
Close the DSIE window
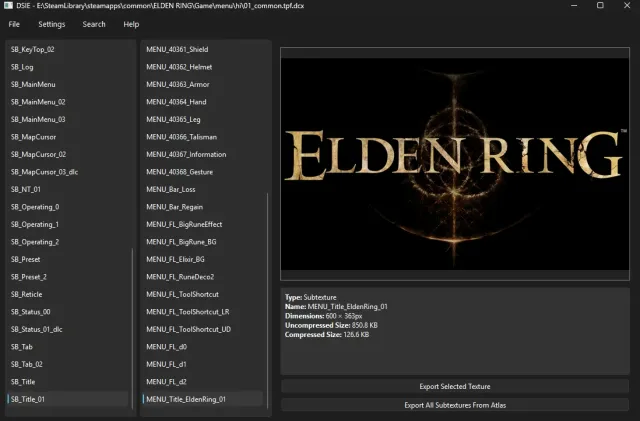pos(627,5)
